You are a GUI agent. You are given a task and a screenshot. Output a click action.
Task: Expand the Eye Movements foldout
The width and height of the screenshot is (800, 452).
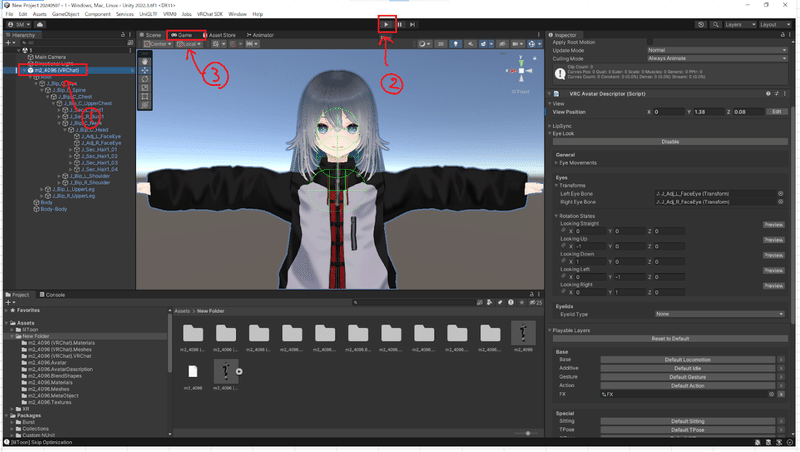click(x=556, y=163)
